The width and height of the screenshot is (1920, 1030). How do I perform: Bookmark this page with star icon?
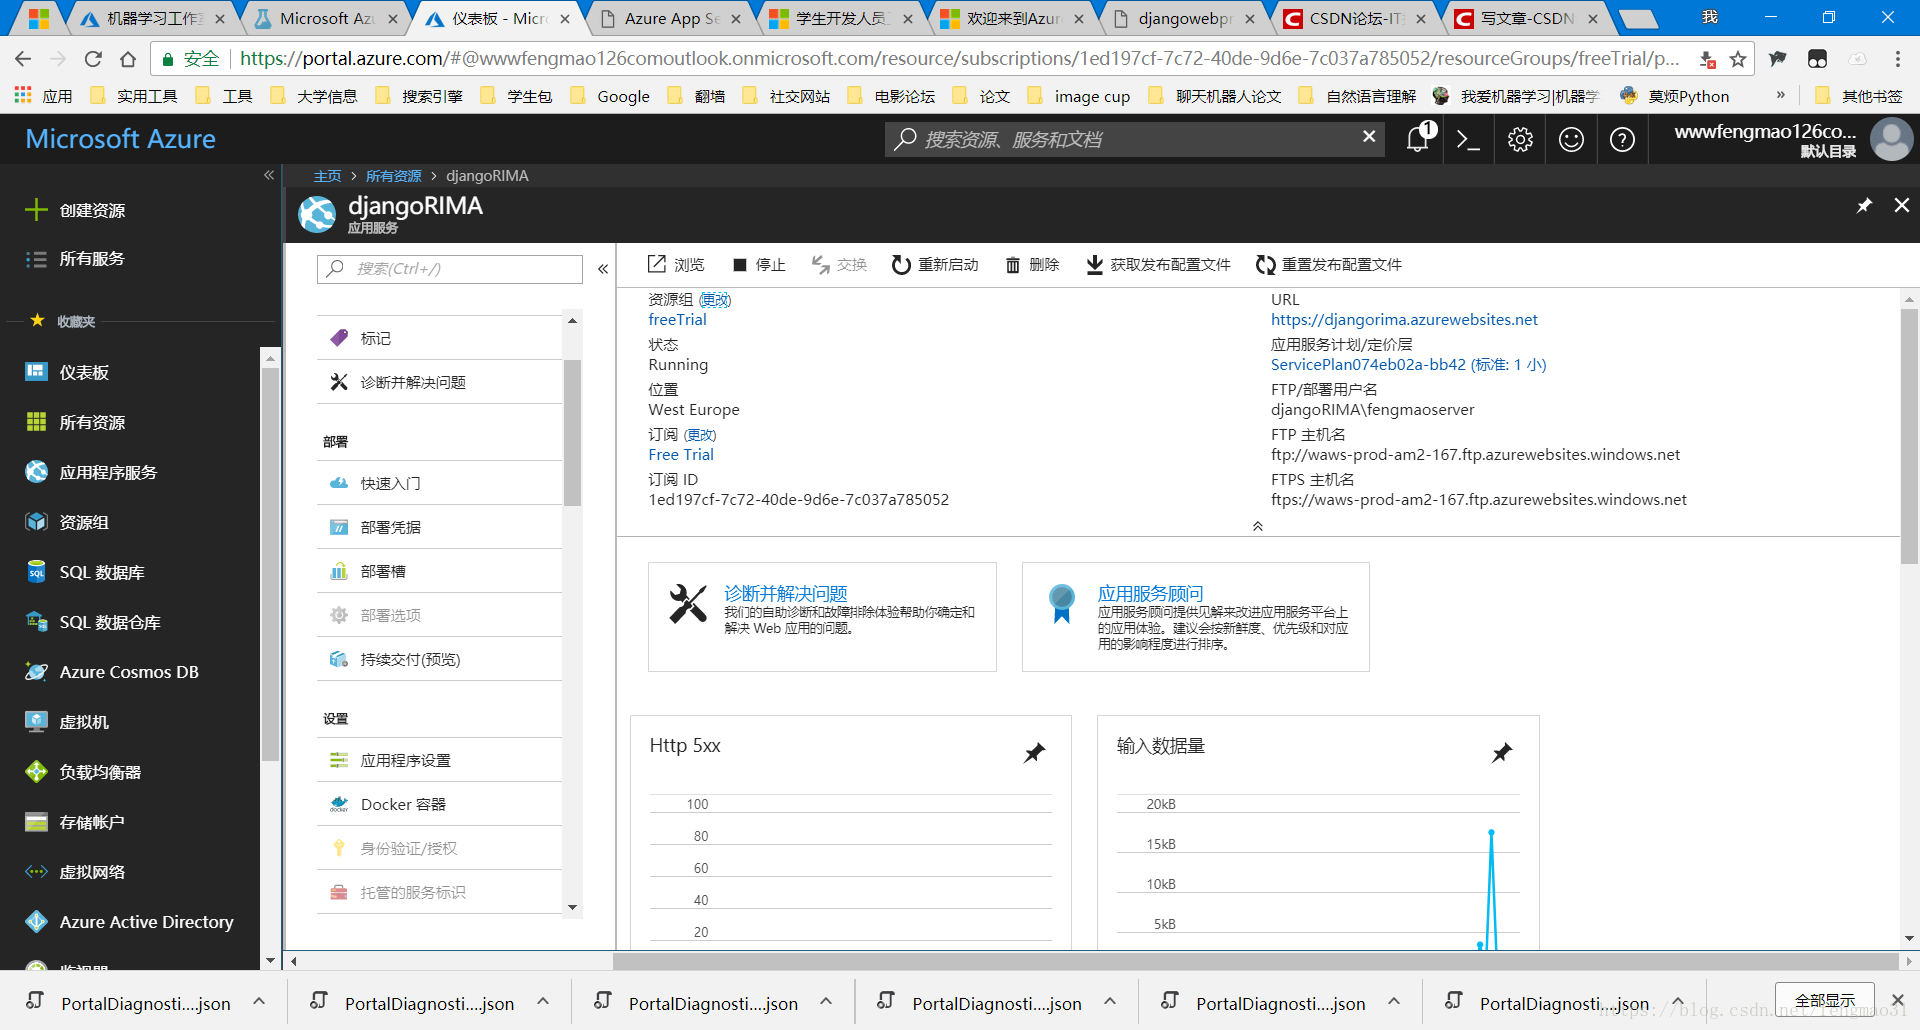coord(1738,59)
